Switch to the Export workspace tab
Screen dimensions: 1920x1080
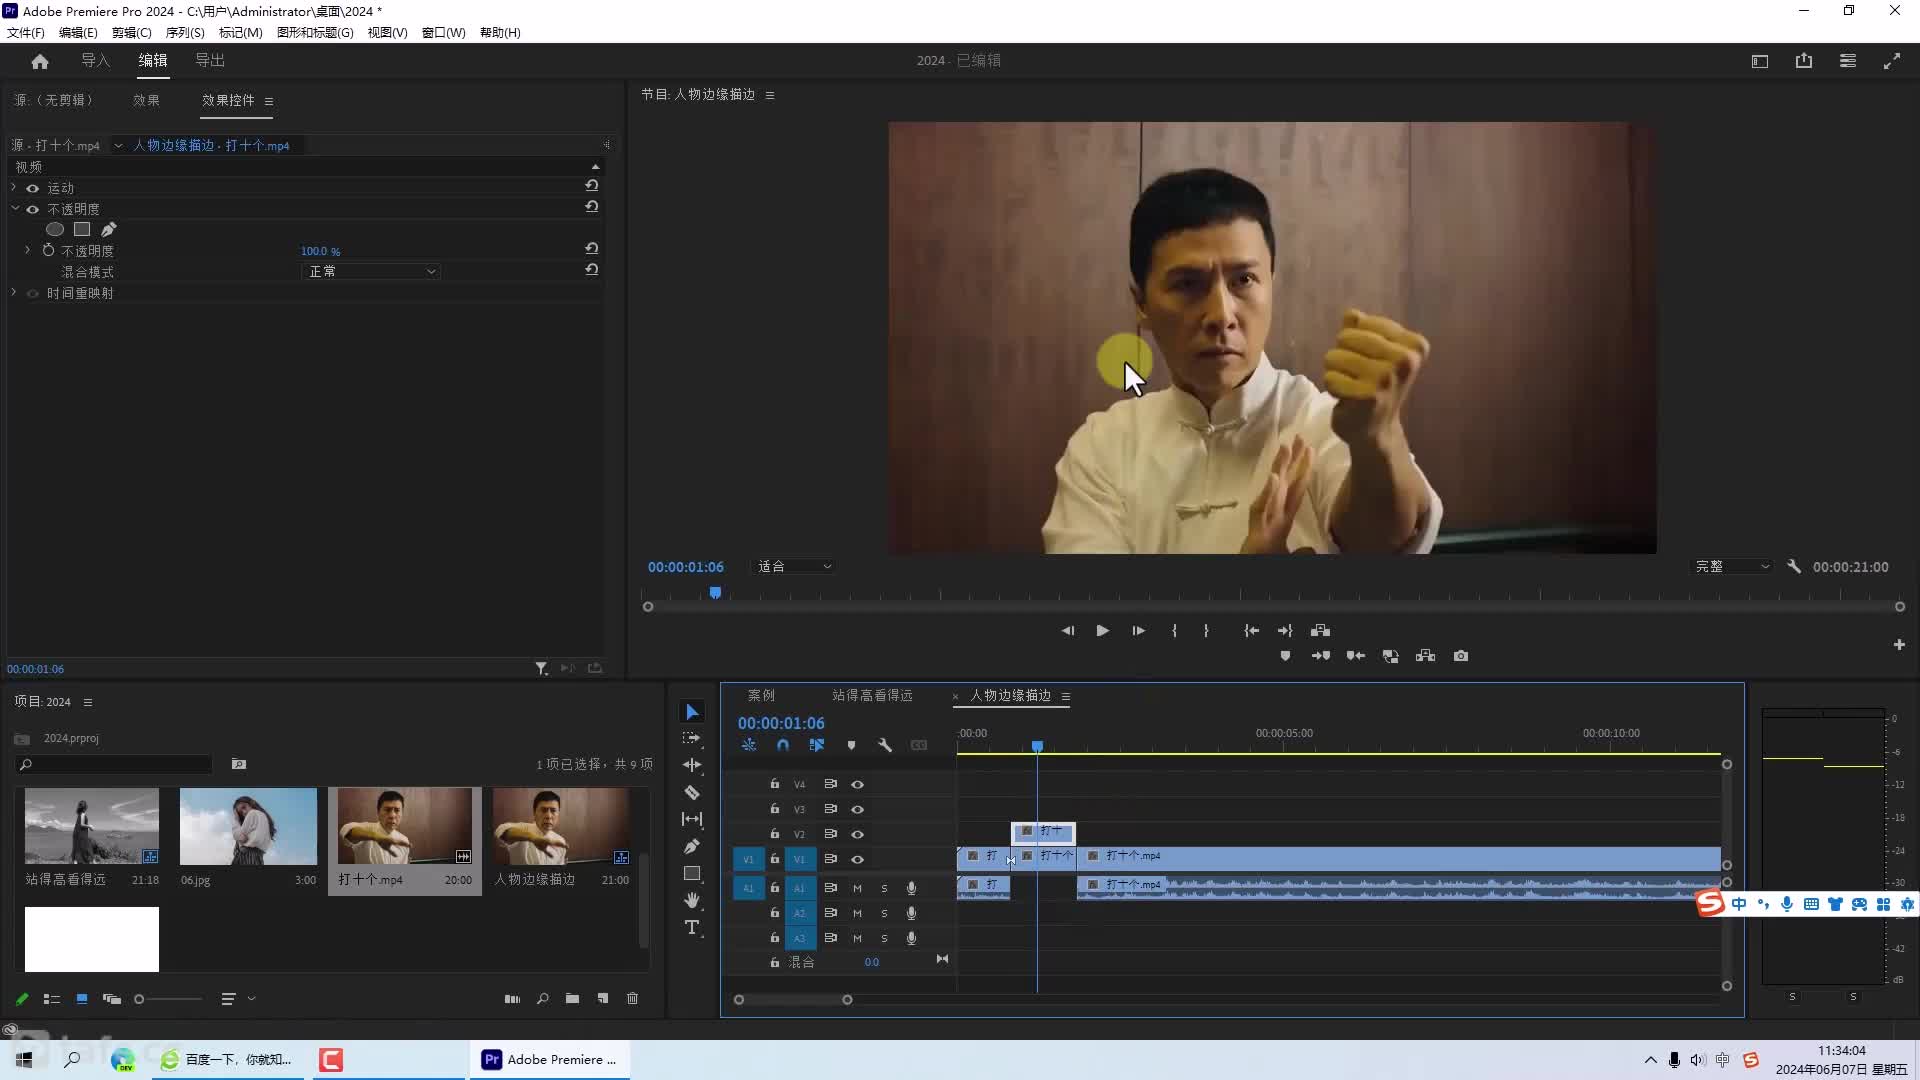pos(210,61)
